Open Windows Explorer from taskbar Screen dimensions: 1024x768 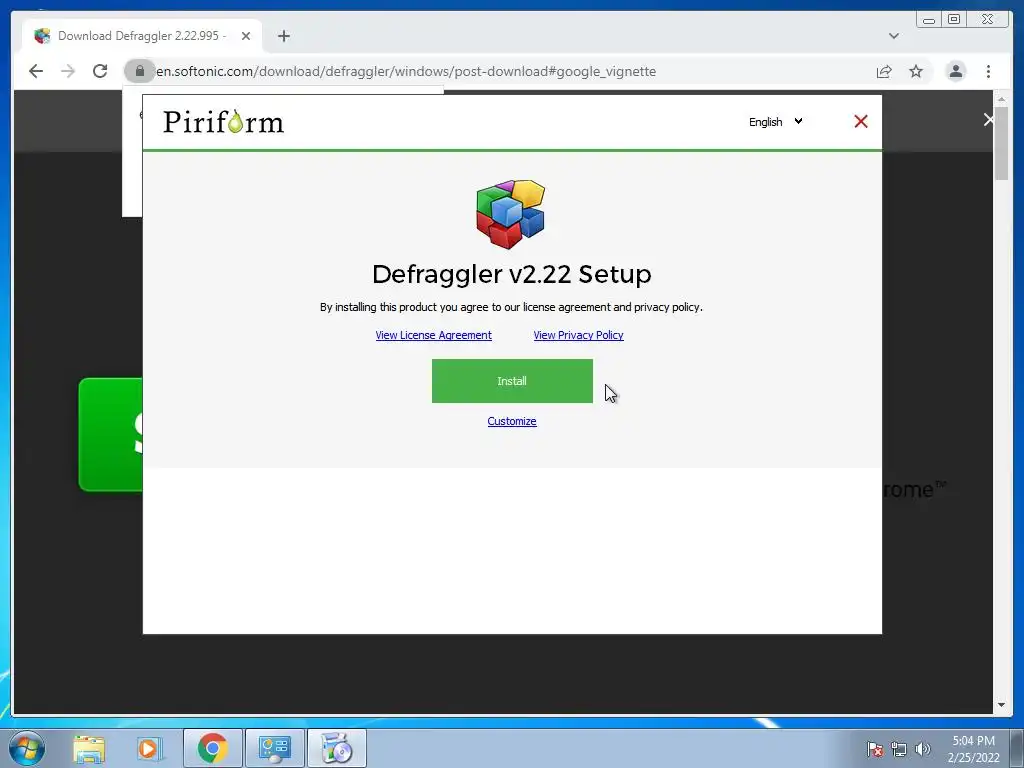point(89,748)
